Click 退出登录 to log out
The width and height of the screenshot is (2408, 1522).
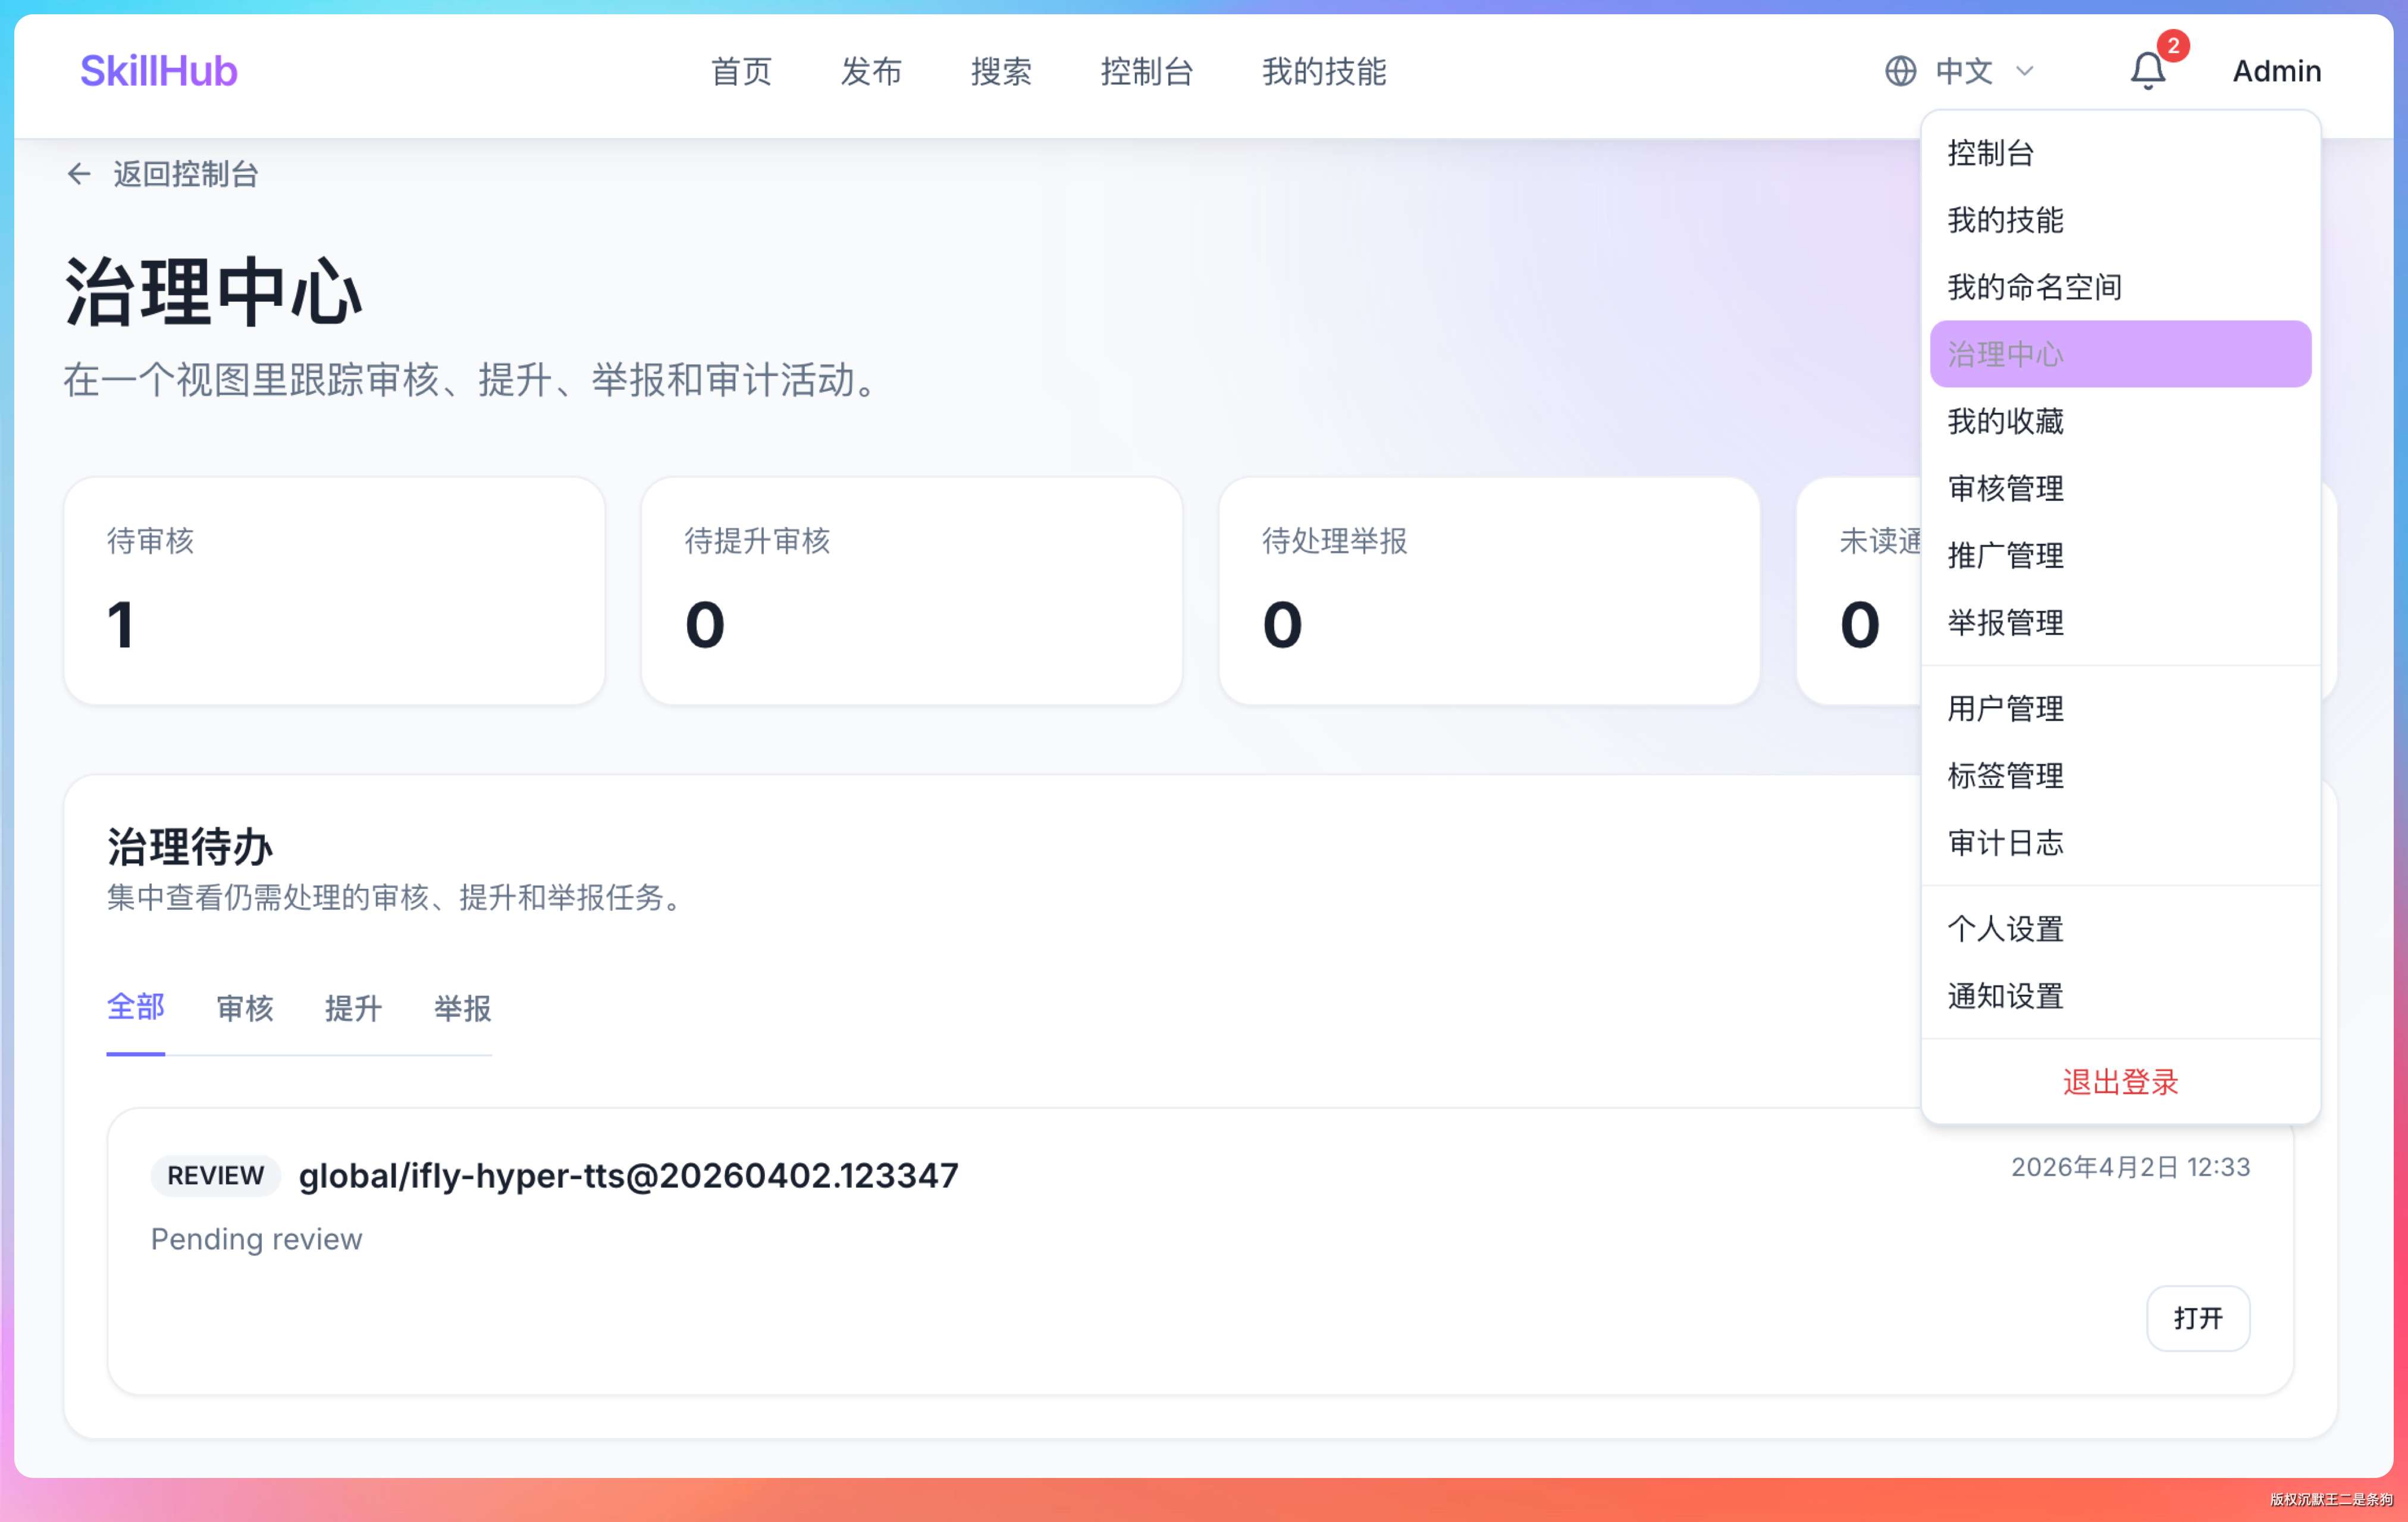2119,1082
